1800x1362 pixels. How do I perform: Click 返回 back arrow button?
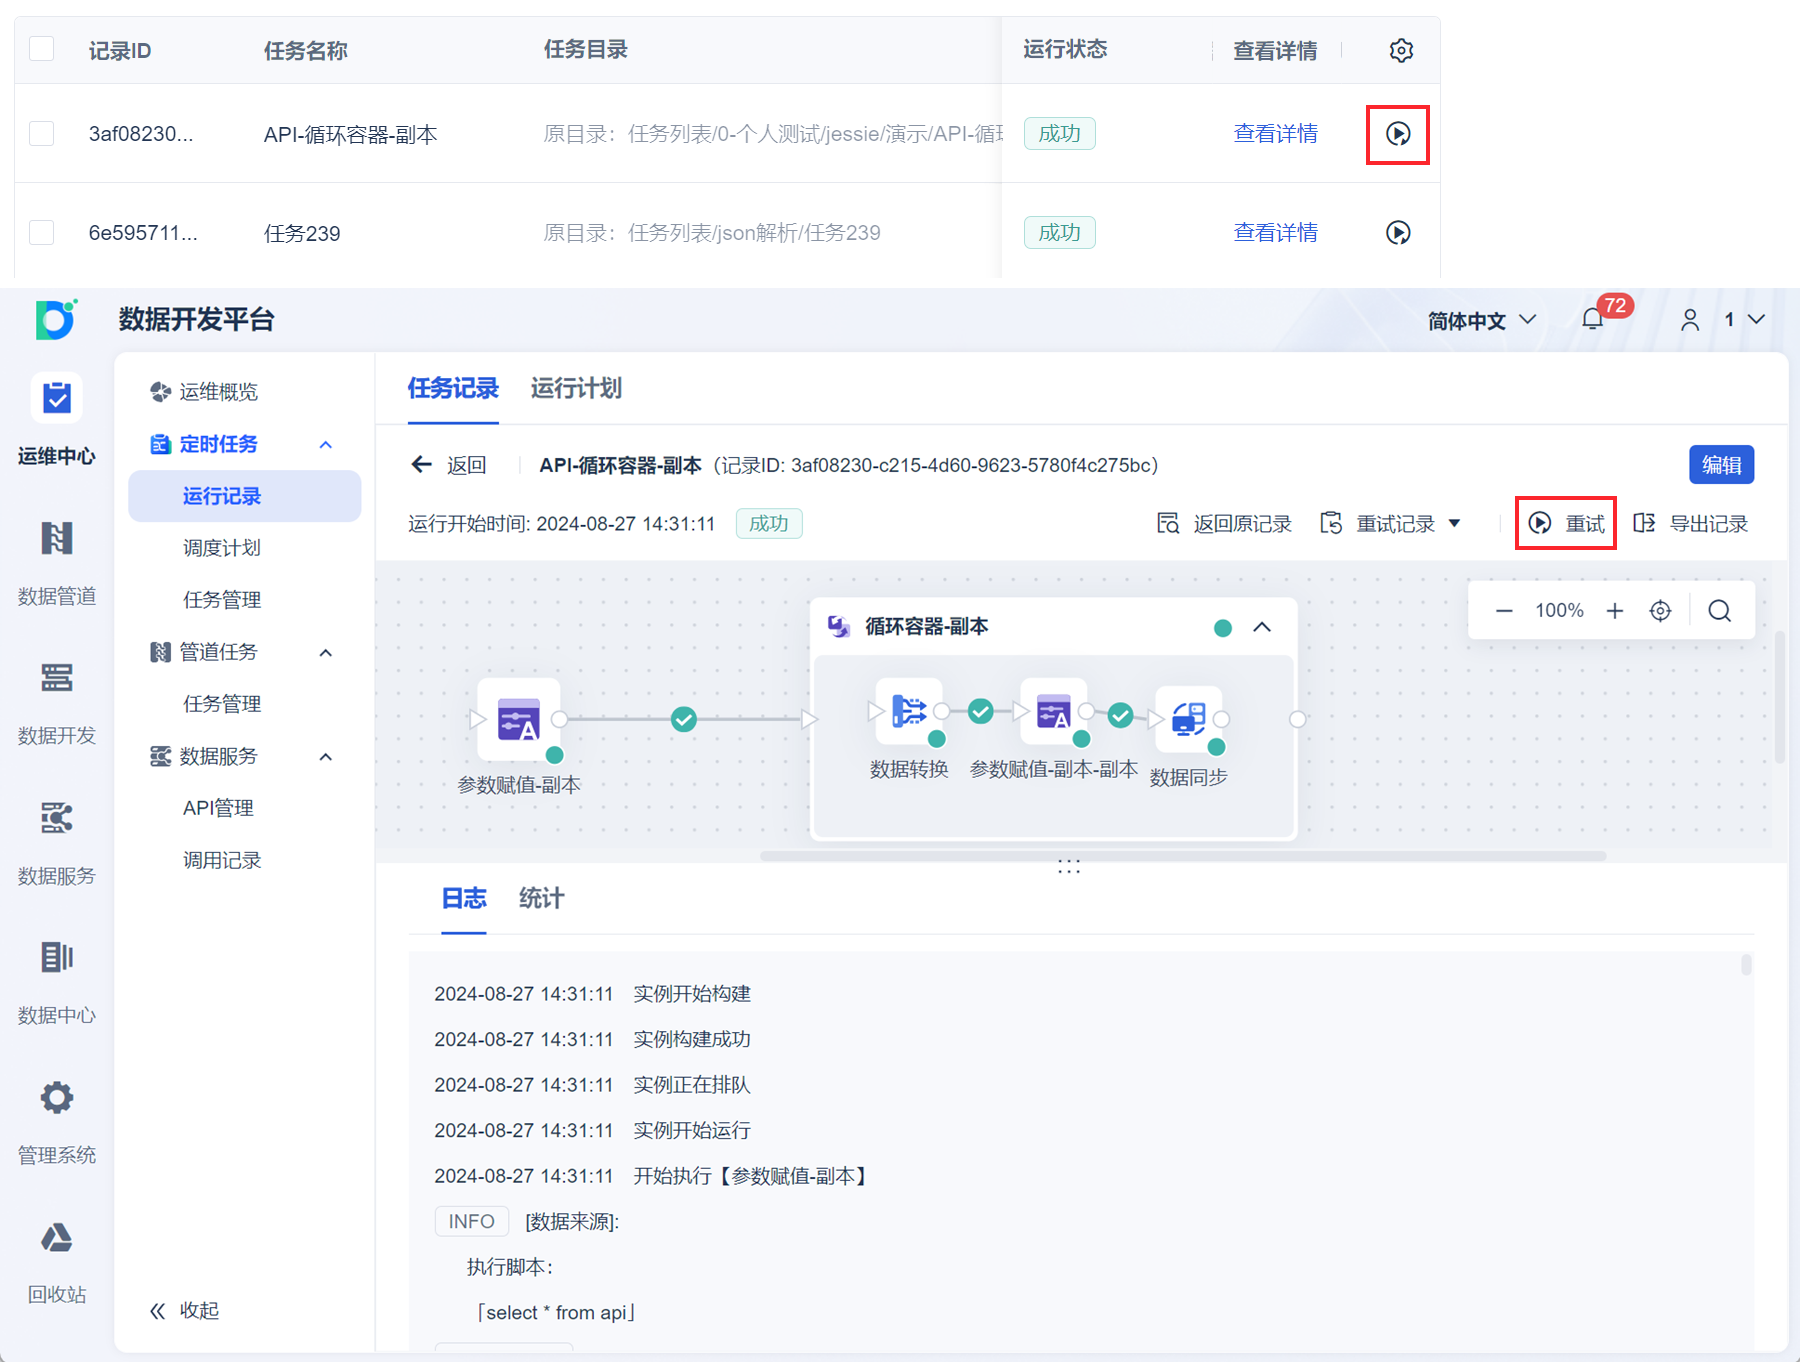(x=449, y=465)
